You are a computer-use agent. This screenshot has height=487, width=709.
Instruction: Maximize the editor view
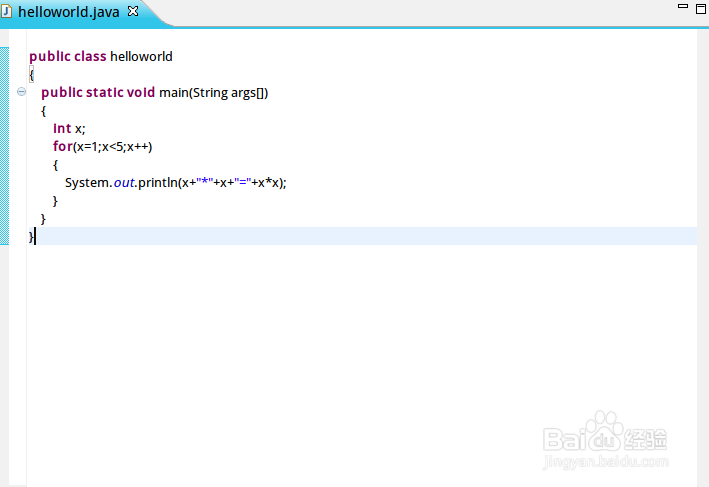[x=701, y=8]
